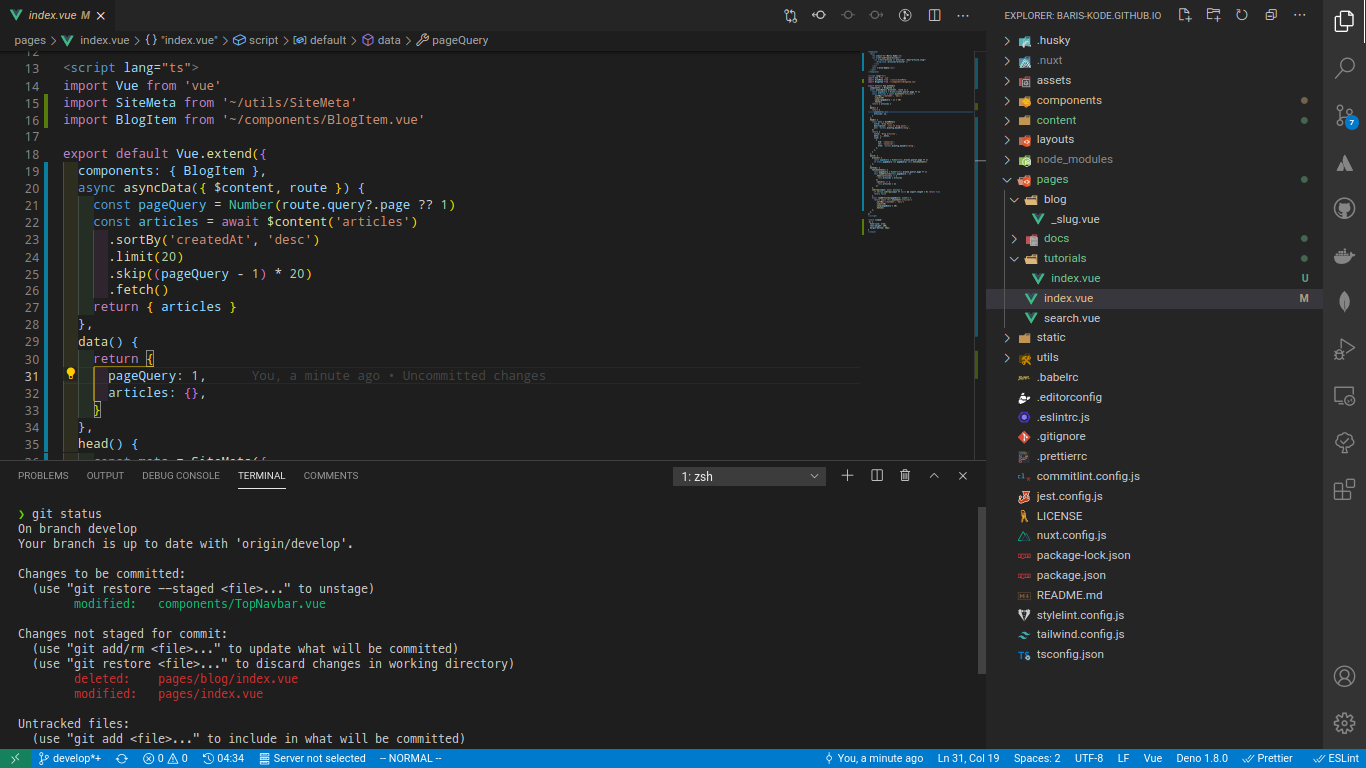Click the 'develop*+' branch in status bar
1366x768 pixels.
[70, 759]
